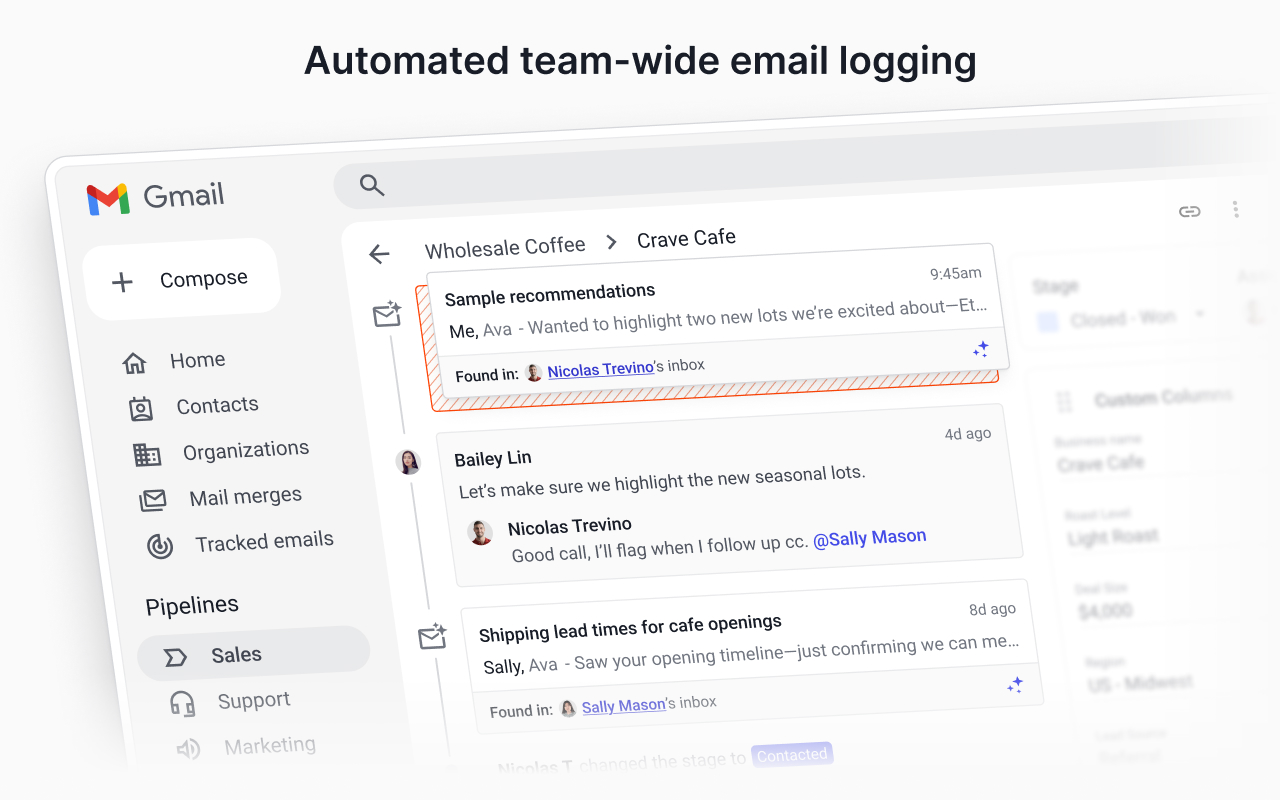This screenshot has height=800, width=1280.
Task: Click the link icon in the top right
Action: pos(1189,211)
